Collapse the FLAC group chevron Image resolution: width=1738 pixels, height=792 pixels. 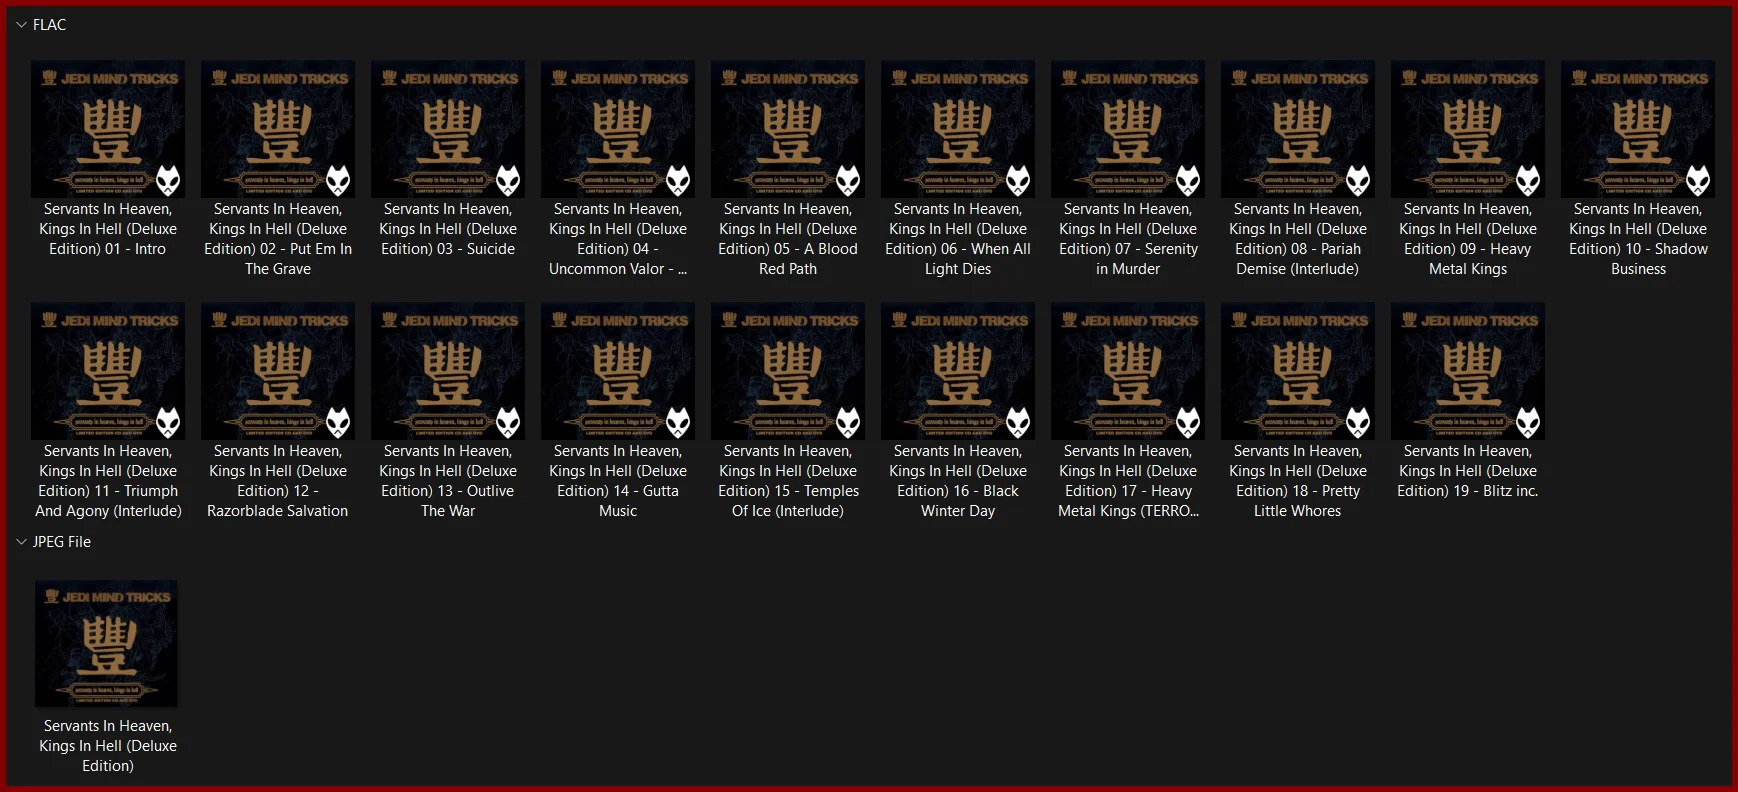(x=21, y=25)
